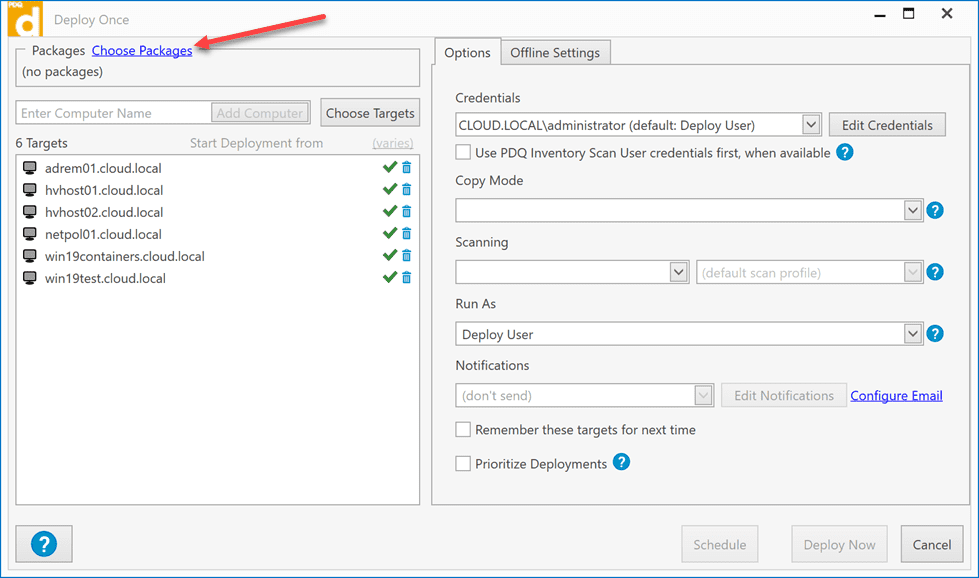Viewport: 979px width, 578px height.
Task: Toggle the Prioritize Deployments checkbox
Action: [463, 464]
